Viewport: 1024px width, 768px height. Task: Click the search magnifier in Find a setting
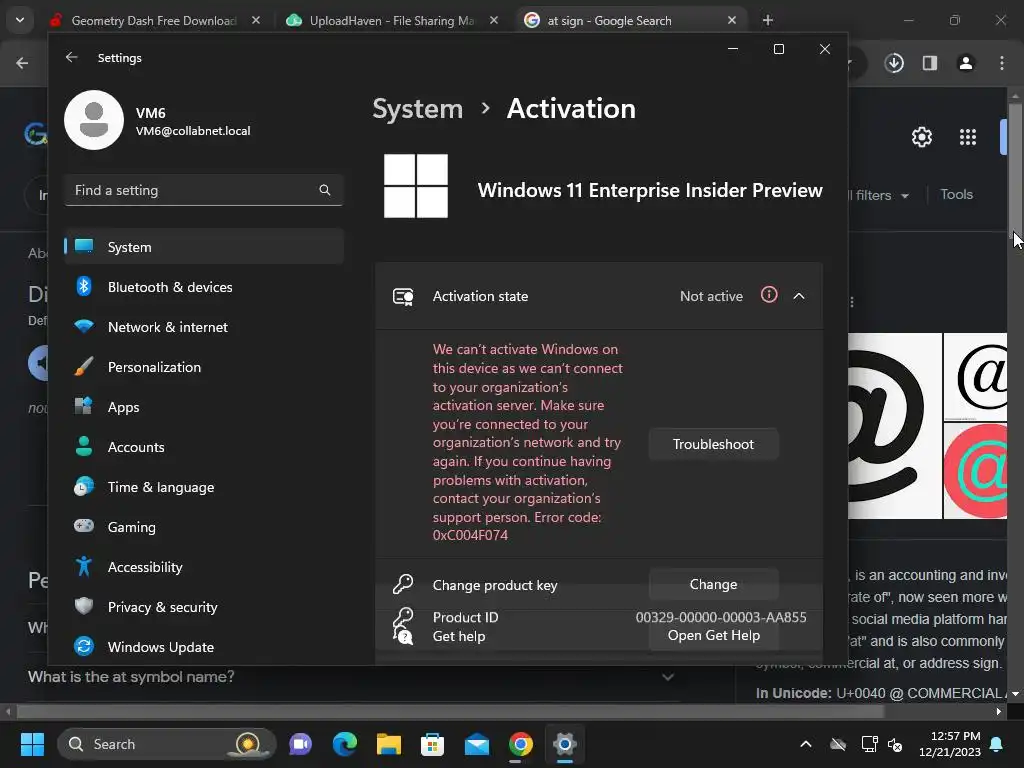325,190
